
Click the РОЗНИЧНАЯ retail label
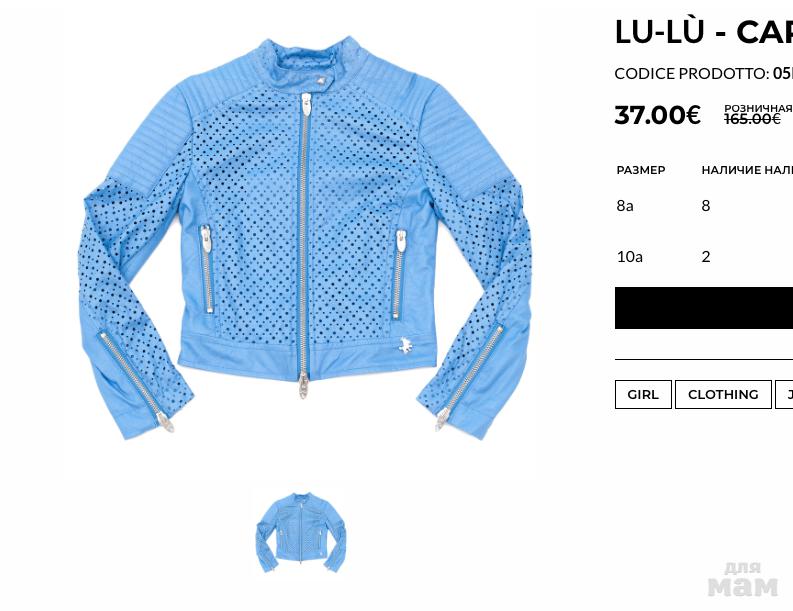758,108
